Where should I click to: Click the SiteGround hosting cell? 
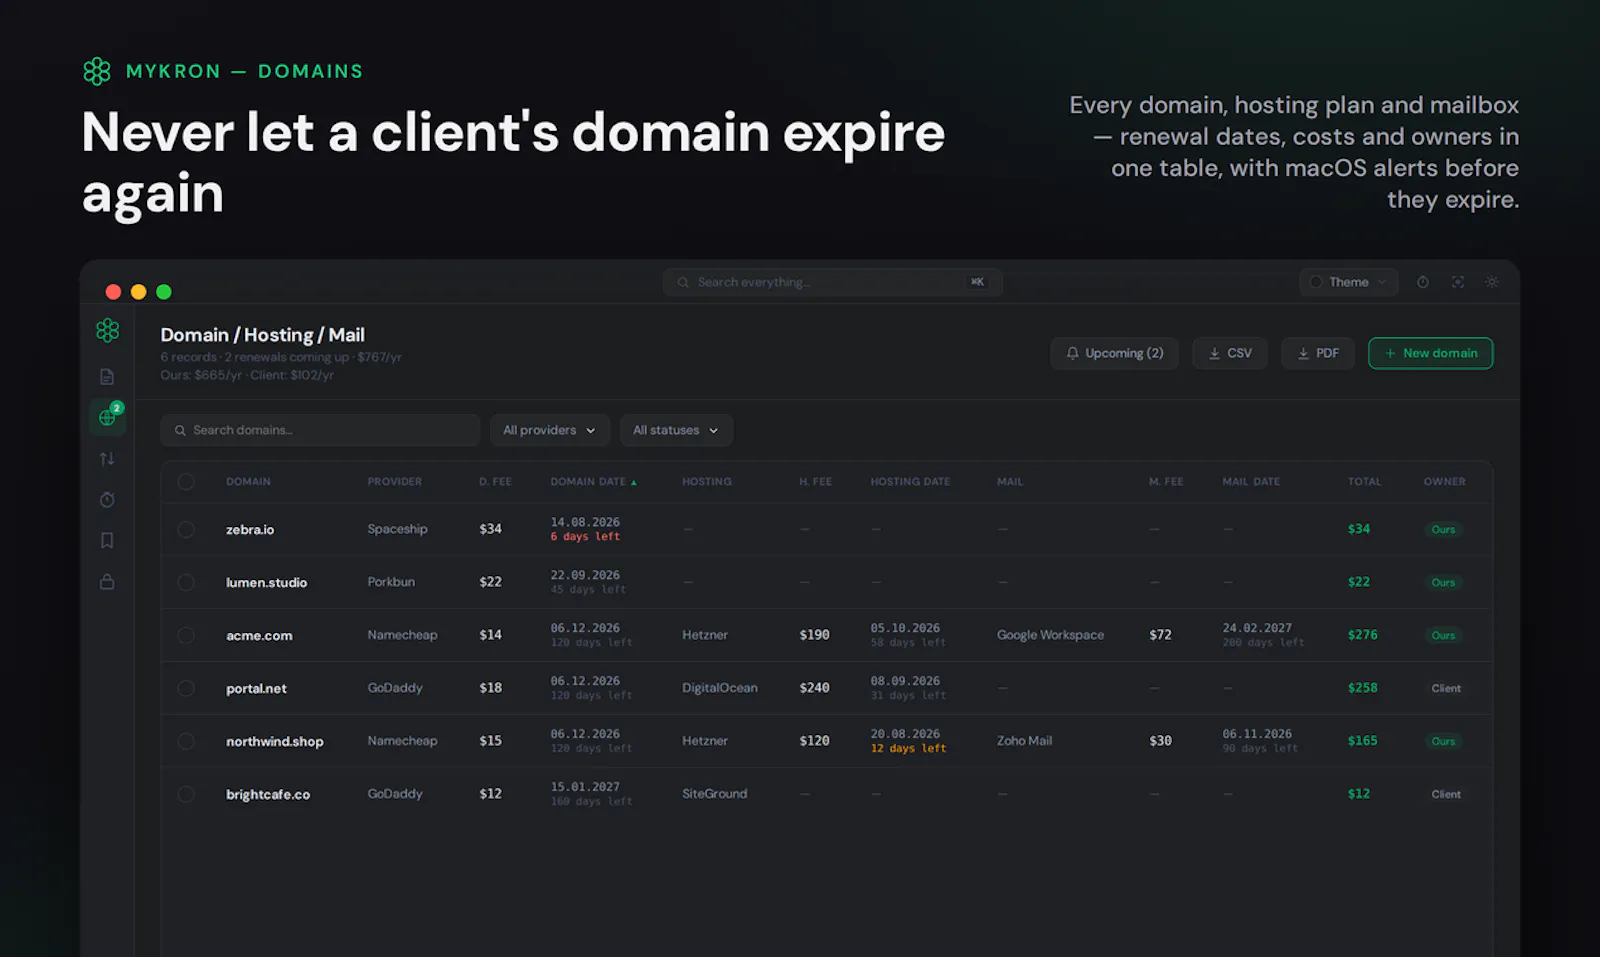click(x=714, y=794)
